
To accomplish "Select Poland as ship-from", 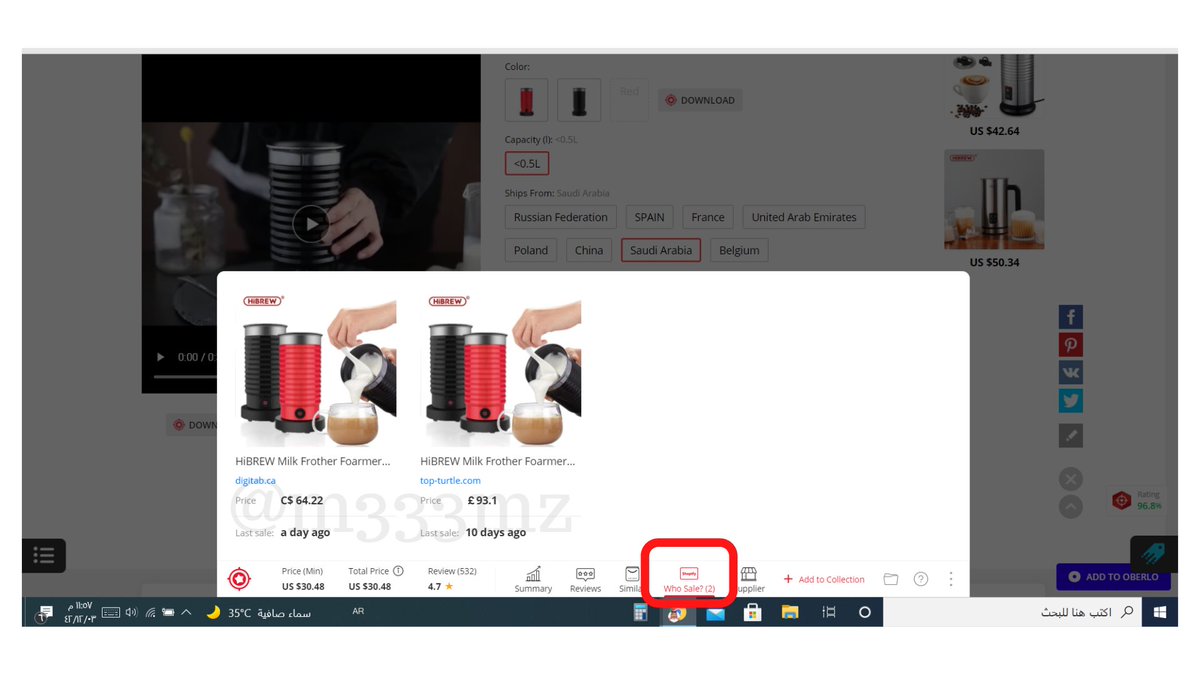I will [531, 250].
